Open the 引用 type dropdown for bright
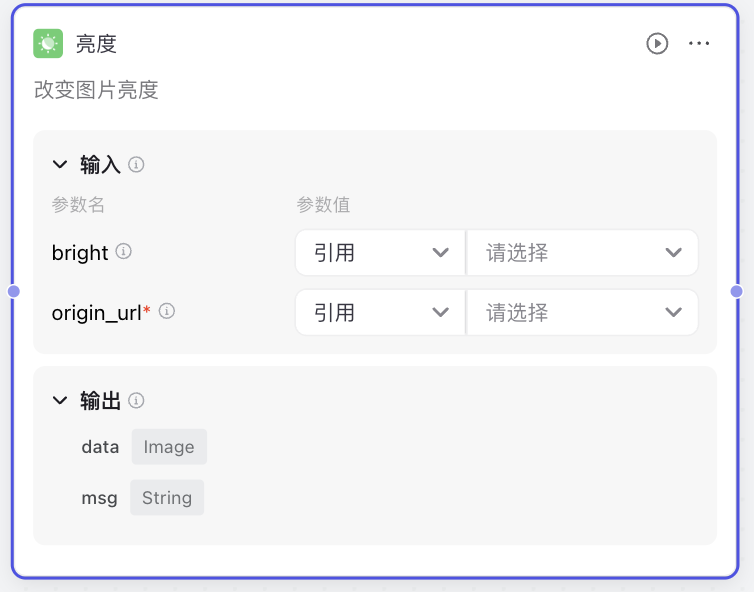 (380, 252)
